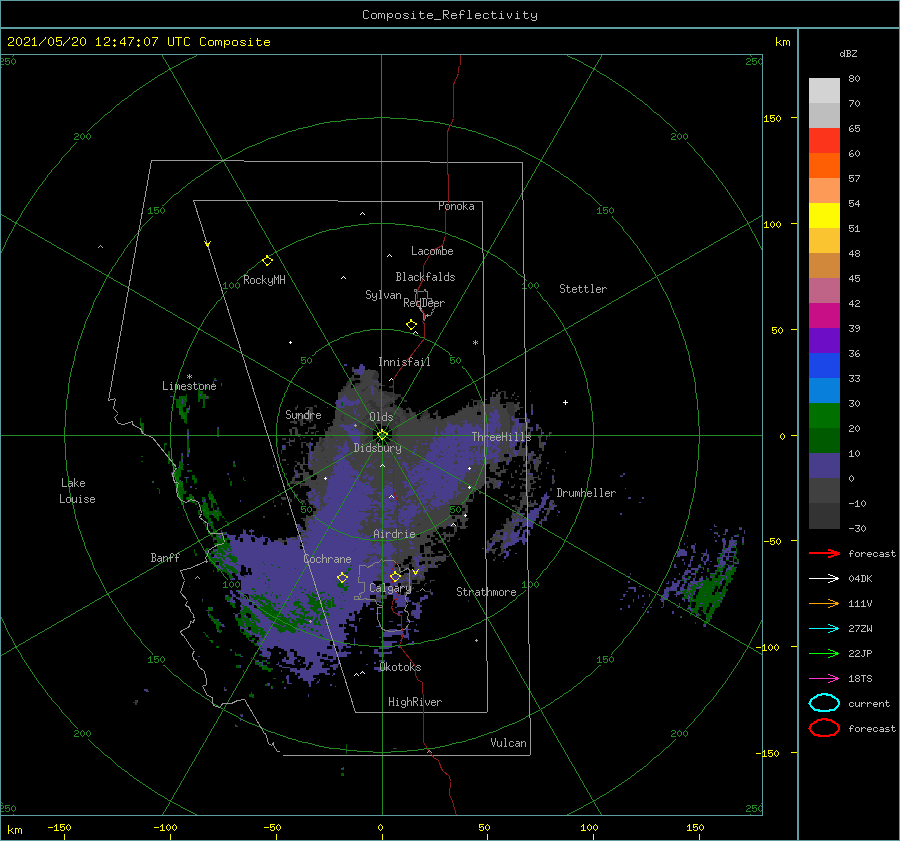900x841 pixels.
Task: Pick the hot pink 42 dBZ swatch
Action: tap(824, 316)
